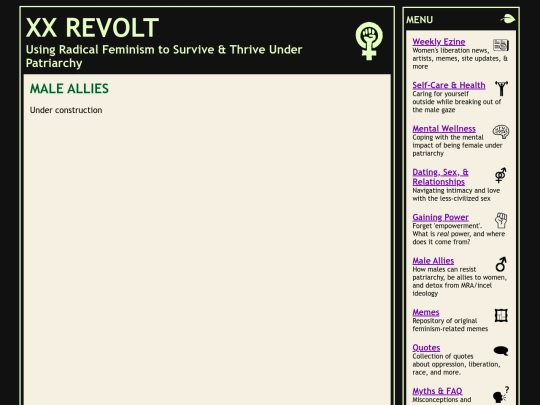Click the description "Forget 'empowerment'. What is real power"
Image resolution: width=540 pixels, height=405 pixels.
tap(458, 234)
